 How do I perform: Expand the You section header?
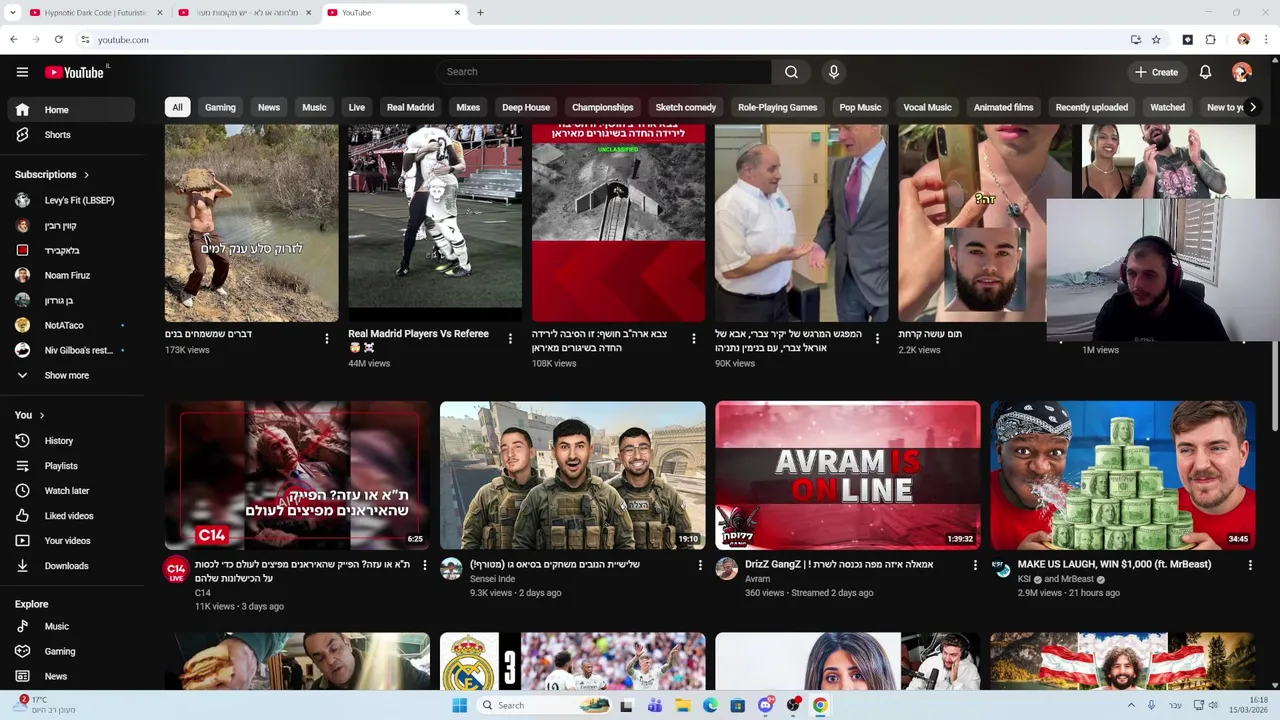click(x=30, y=415)
